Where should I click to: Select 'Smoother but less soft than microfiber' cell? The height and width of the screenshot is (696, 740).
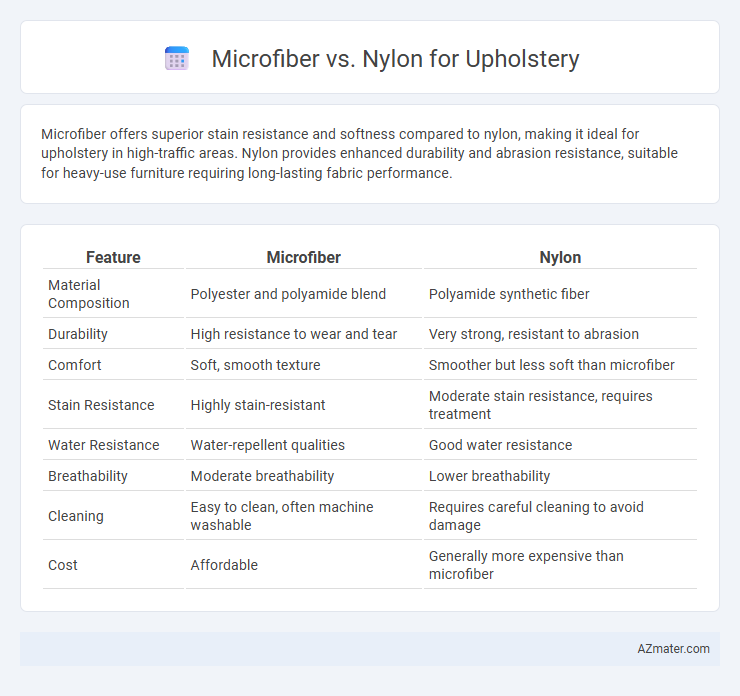pos(552,365)
